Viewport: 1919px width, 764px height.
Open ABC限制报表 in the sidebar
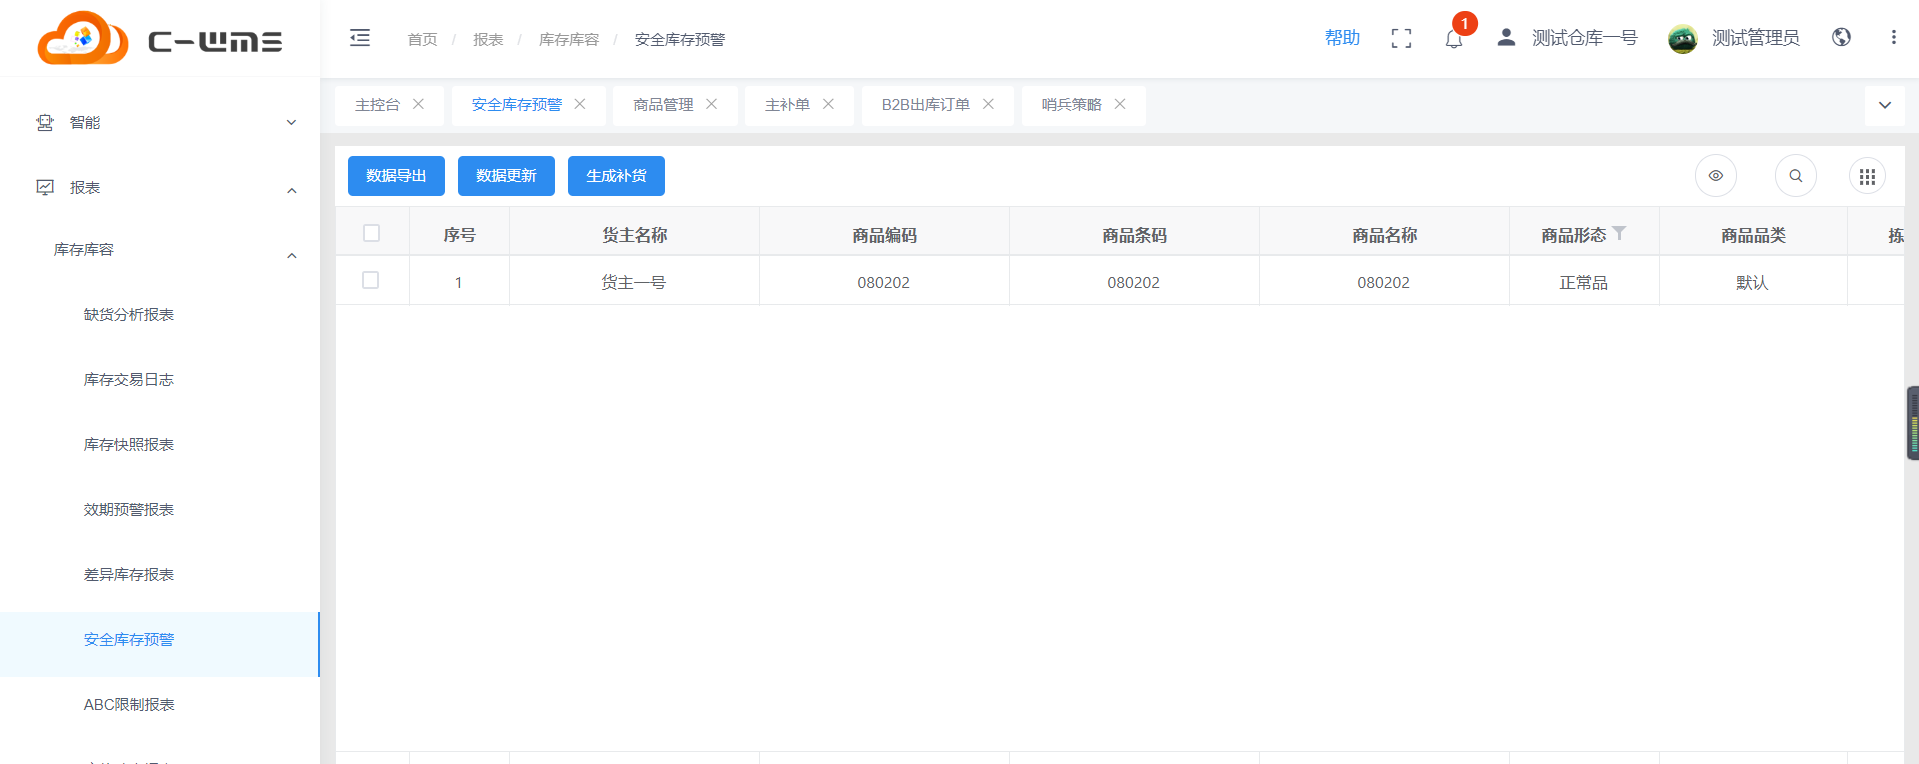[129, 704]
